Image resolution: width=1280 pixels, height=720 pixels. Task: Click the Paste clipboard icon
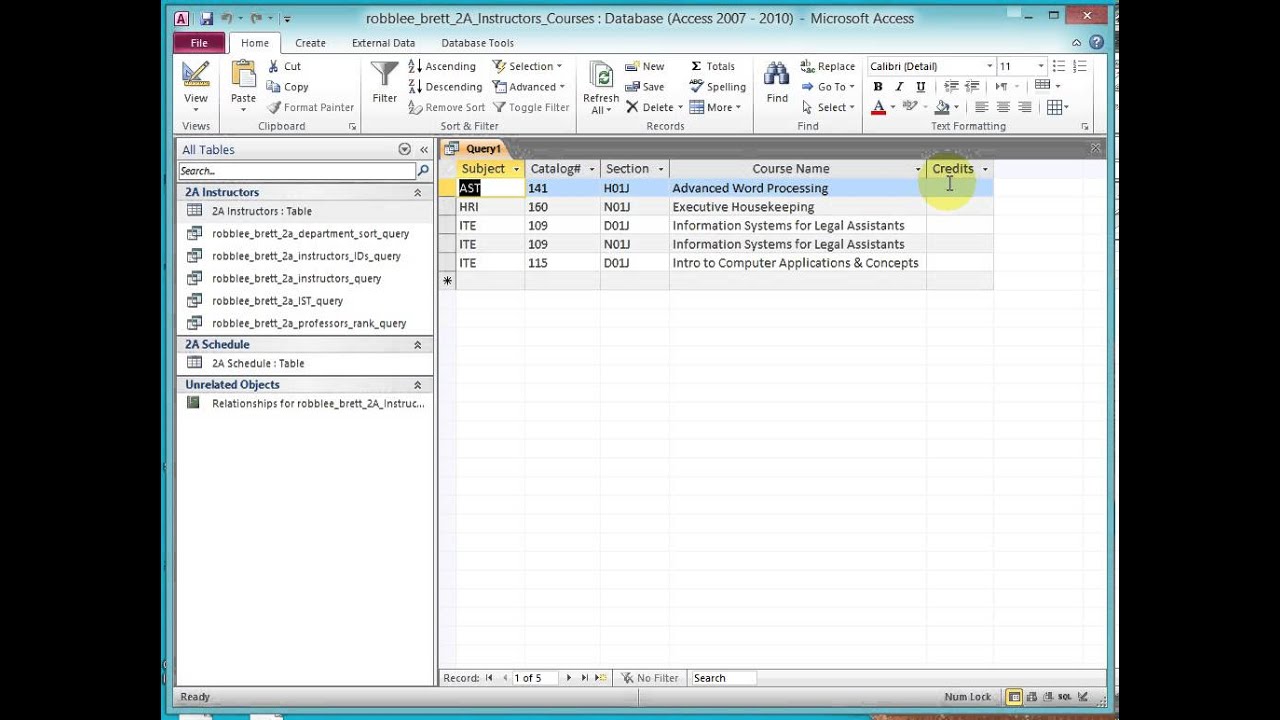coord(243,74)
